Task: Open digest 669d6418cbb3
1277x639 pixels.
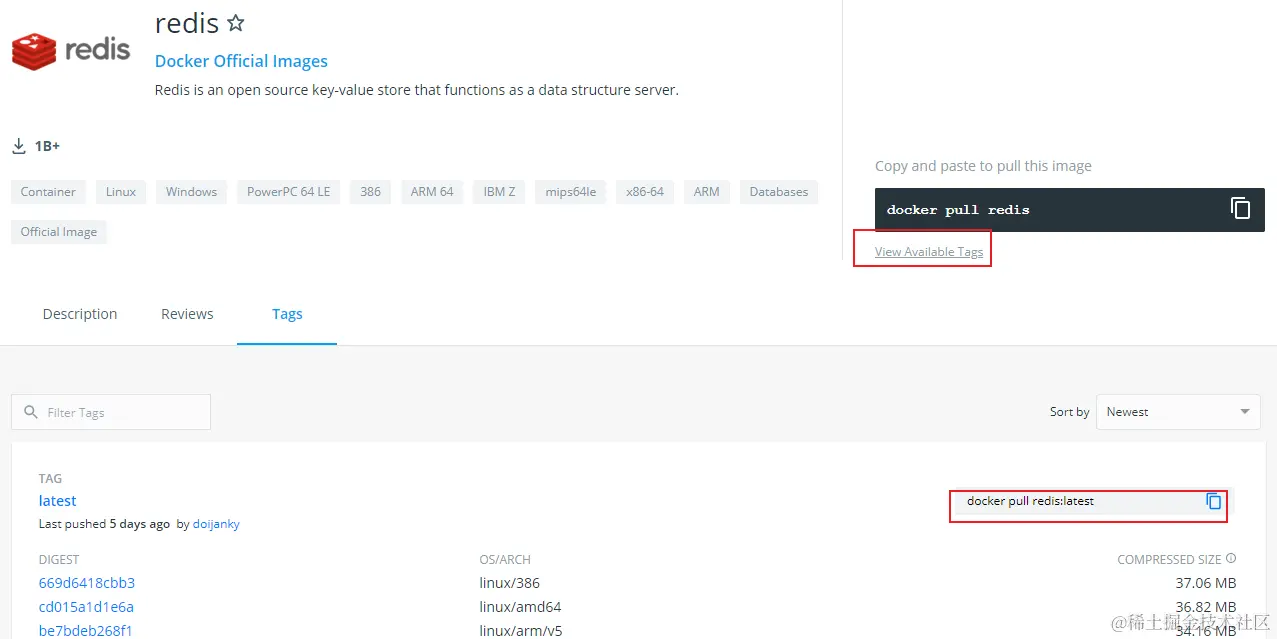Action: [x=87, y=583]
